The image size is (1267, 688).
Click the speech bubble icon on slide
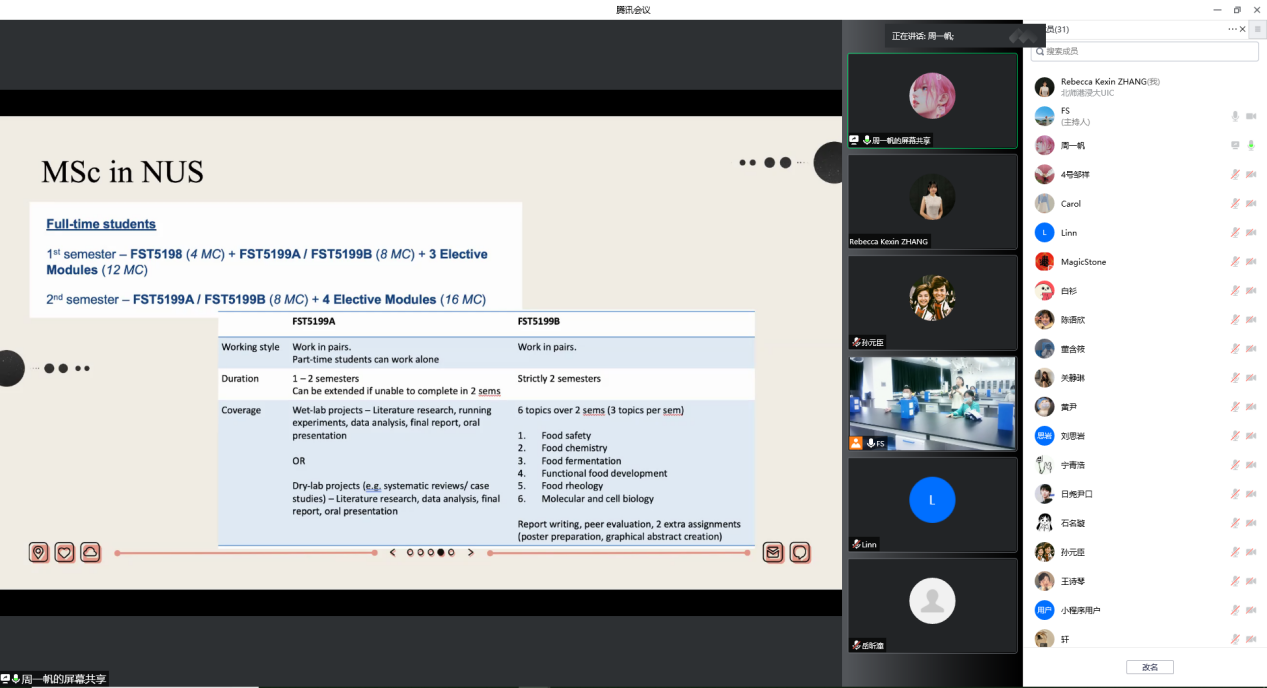click(799, 552)
